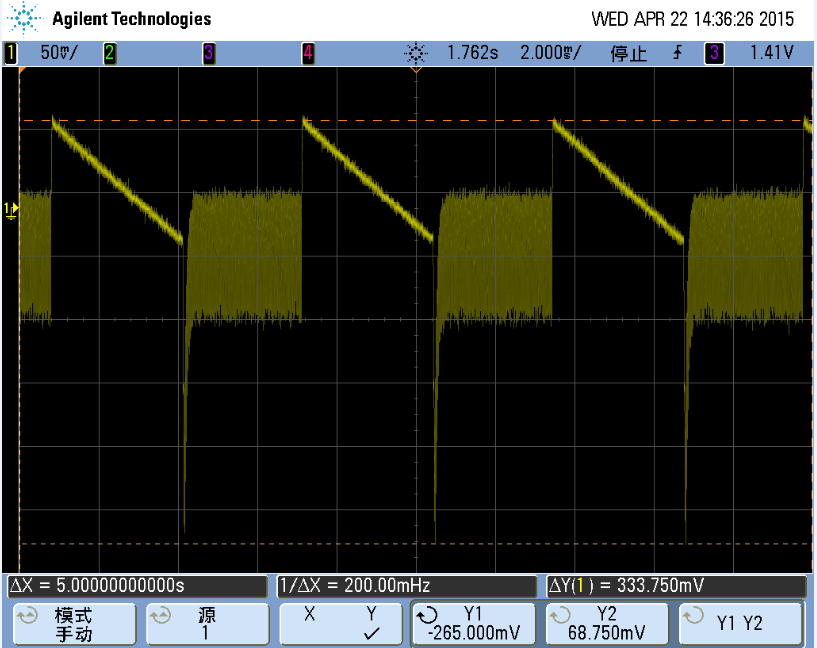This screenshot has width=817, height=648.
Task: Select the Y2 cursor softkey 68.750mV
Action: 608,624
